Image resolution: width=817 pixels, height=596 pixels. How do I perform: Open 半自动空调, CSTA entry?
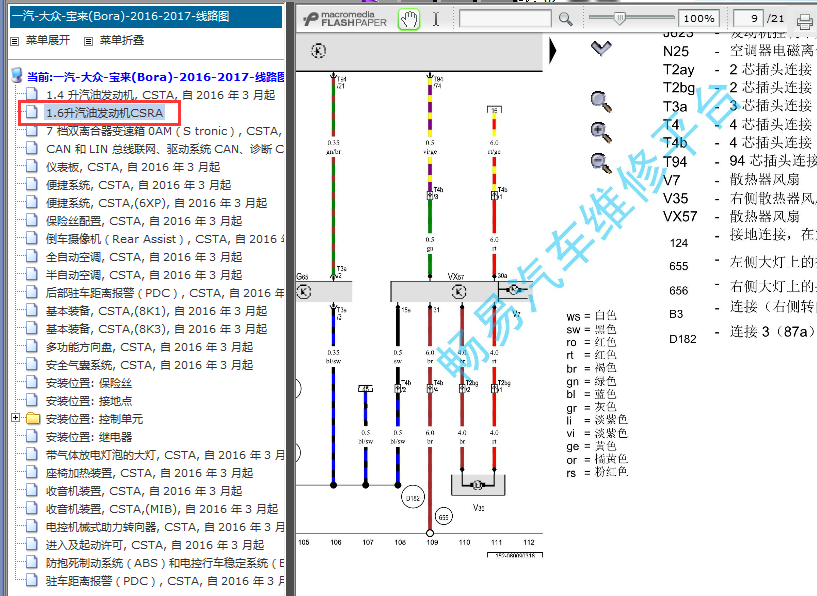144,275
